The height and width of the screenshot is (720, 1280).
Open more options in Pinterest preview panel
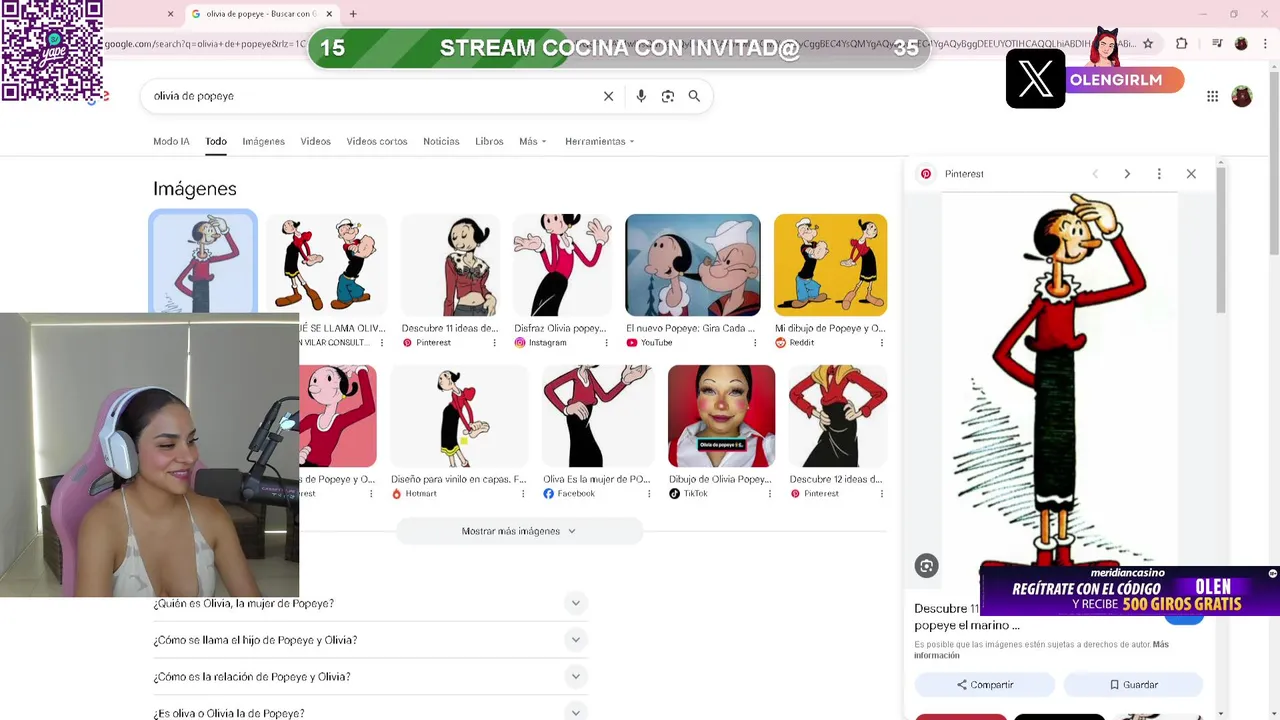[1159, 174]
